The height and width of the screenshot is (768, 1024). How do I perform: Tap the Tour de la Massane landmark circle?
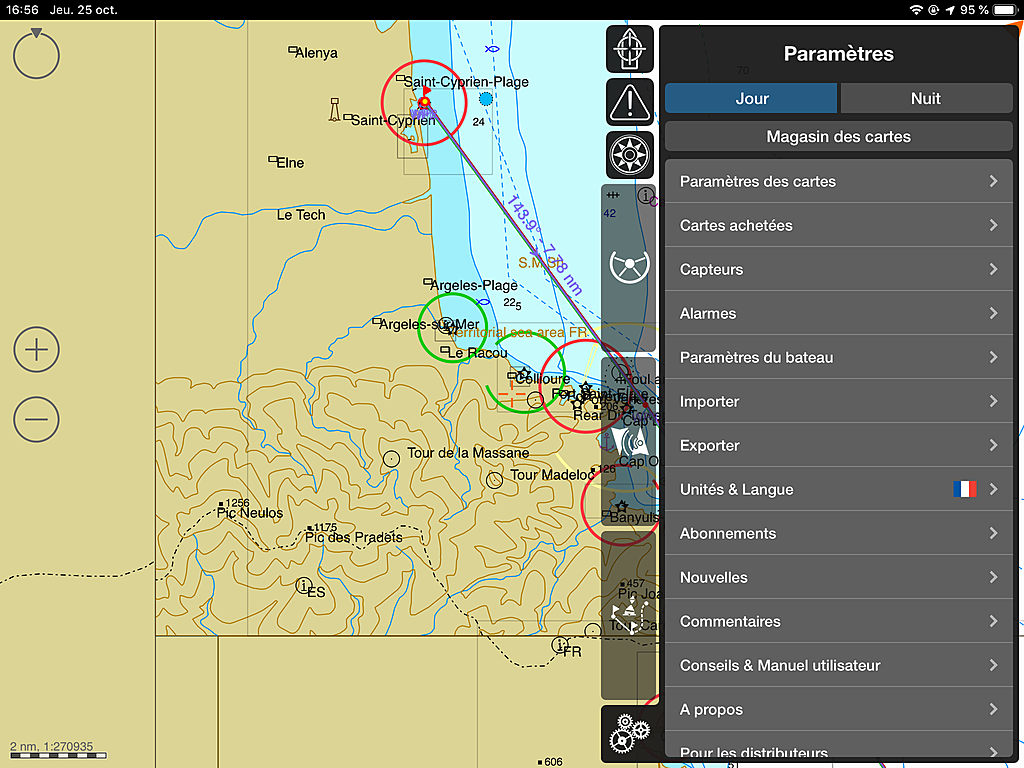[391, 459]
